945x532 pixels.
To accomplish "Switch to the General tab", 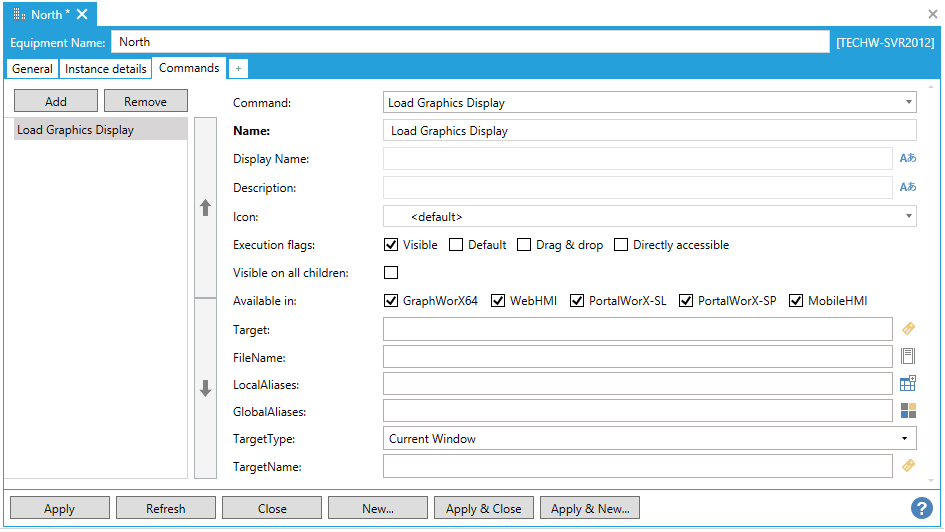I will [x=33, y=69].
